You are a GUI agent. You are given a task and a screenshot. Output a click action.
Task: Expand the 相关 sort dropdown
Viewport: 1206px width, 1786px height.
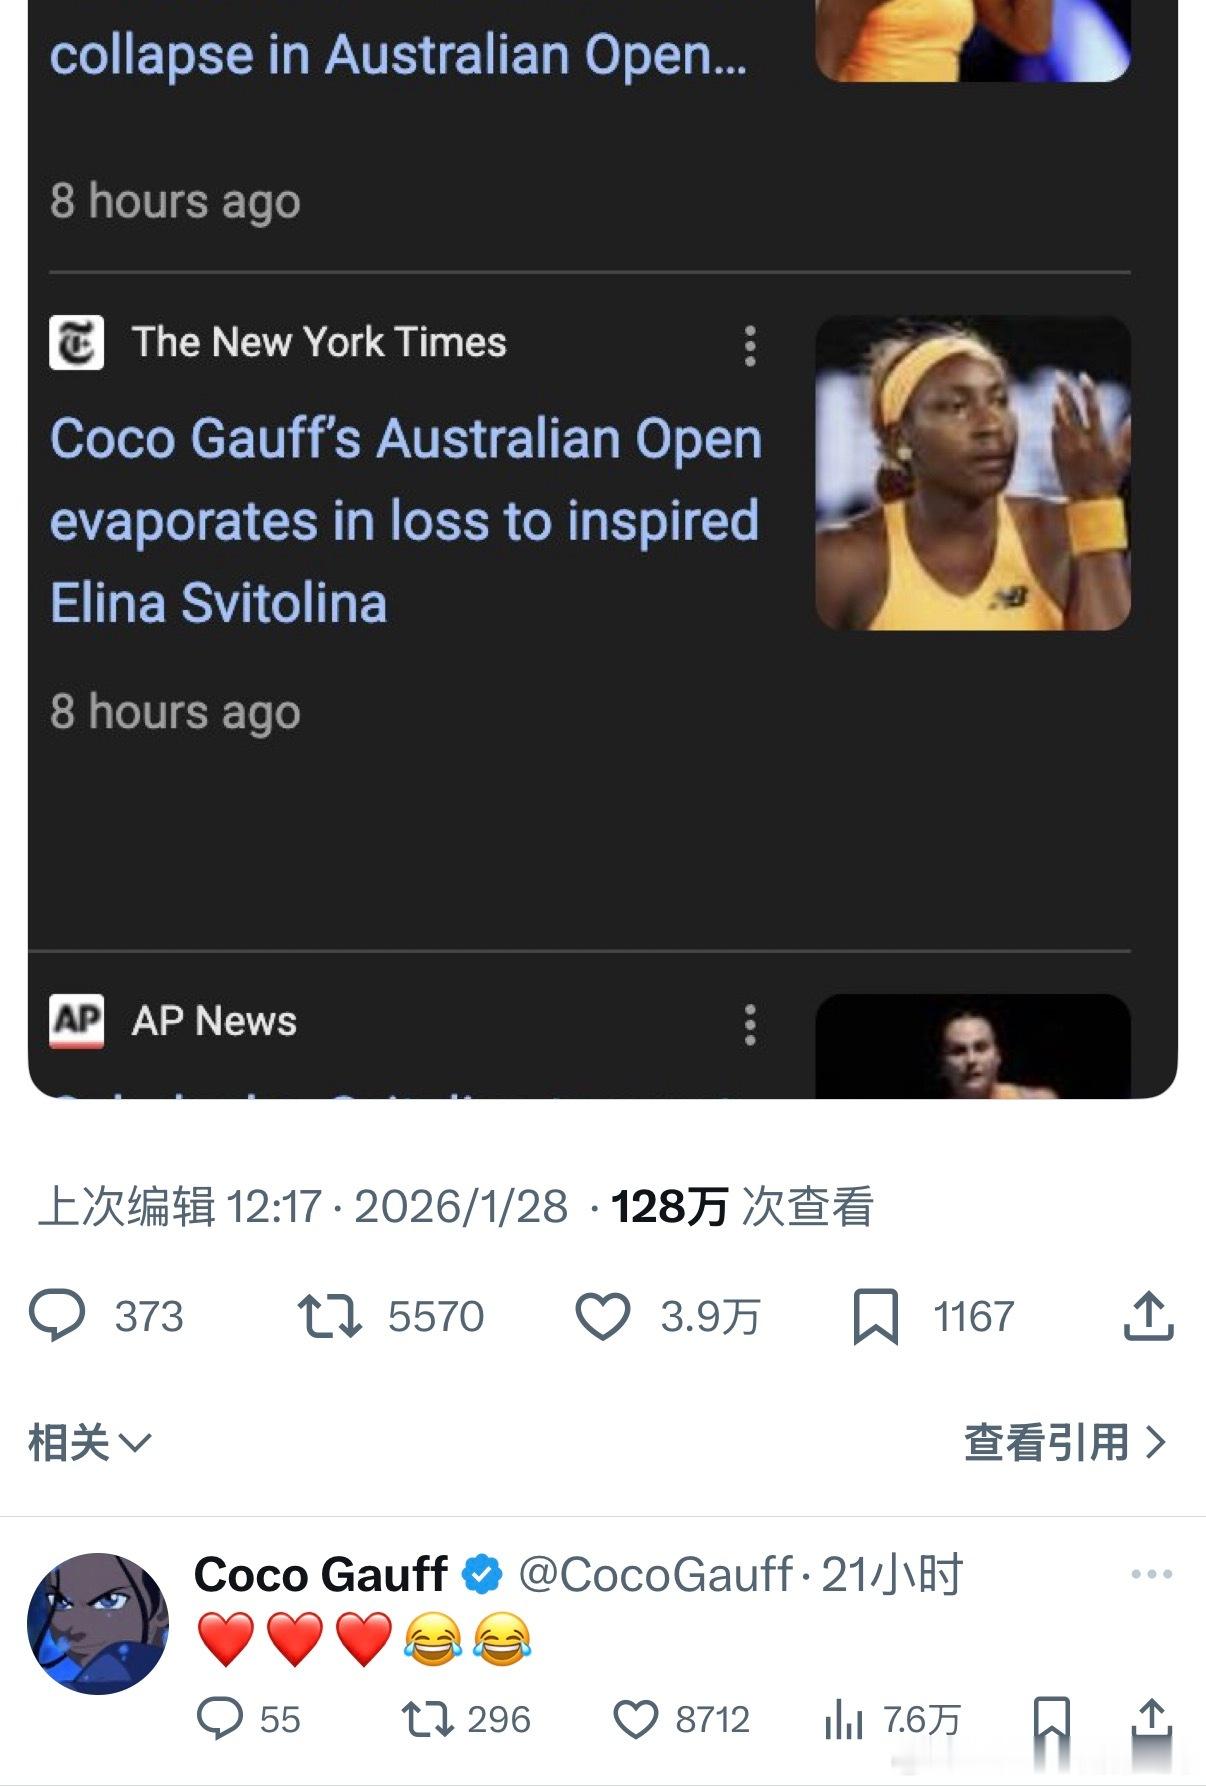tap(90, 1443)
